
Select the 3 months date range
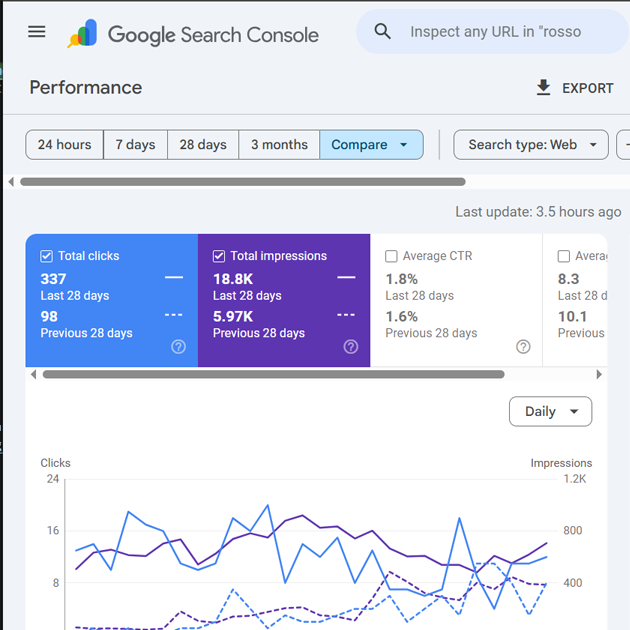coord(279,145)
